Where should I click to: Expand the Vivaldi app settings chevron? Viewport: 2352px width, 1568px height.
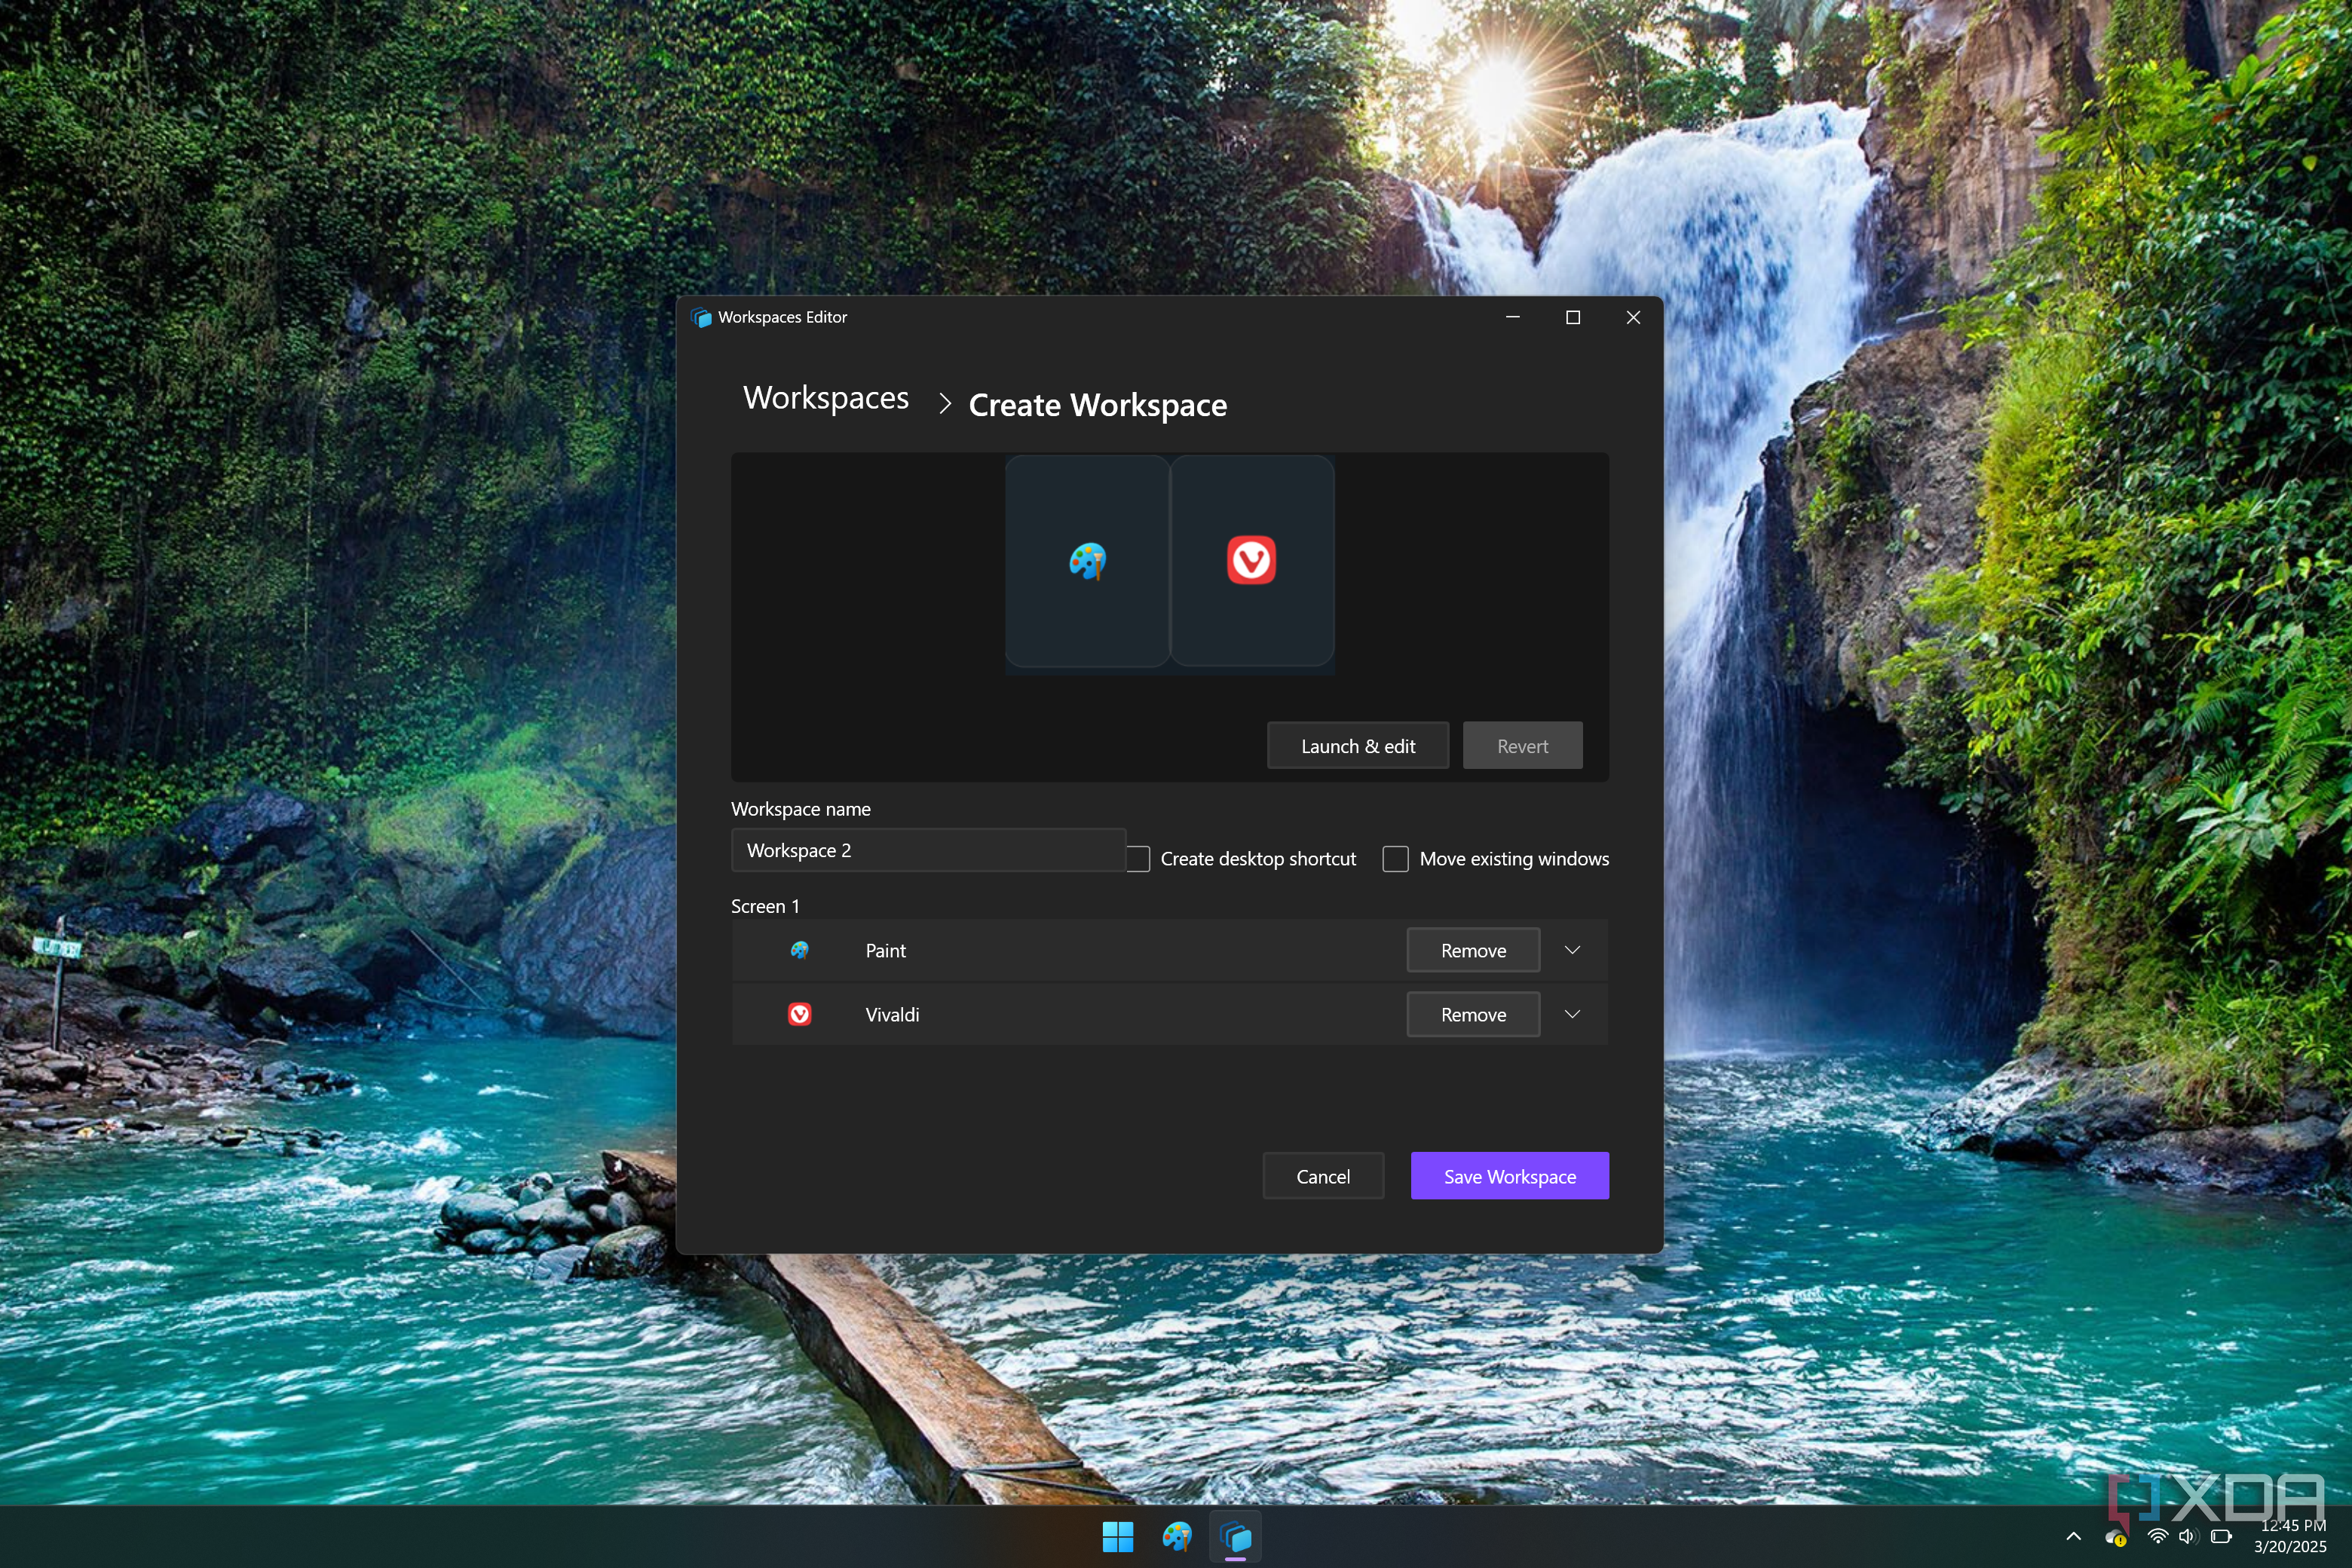pos(1572,1014)
